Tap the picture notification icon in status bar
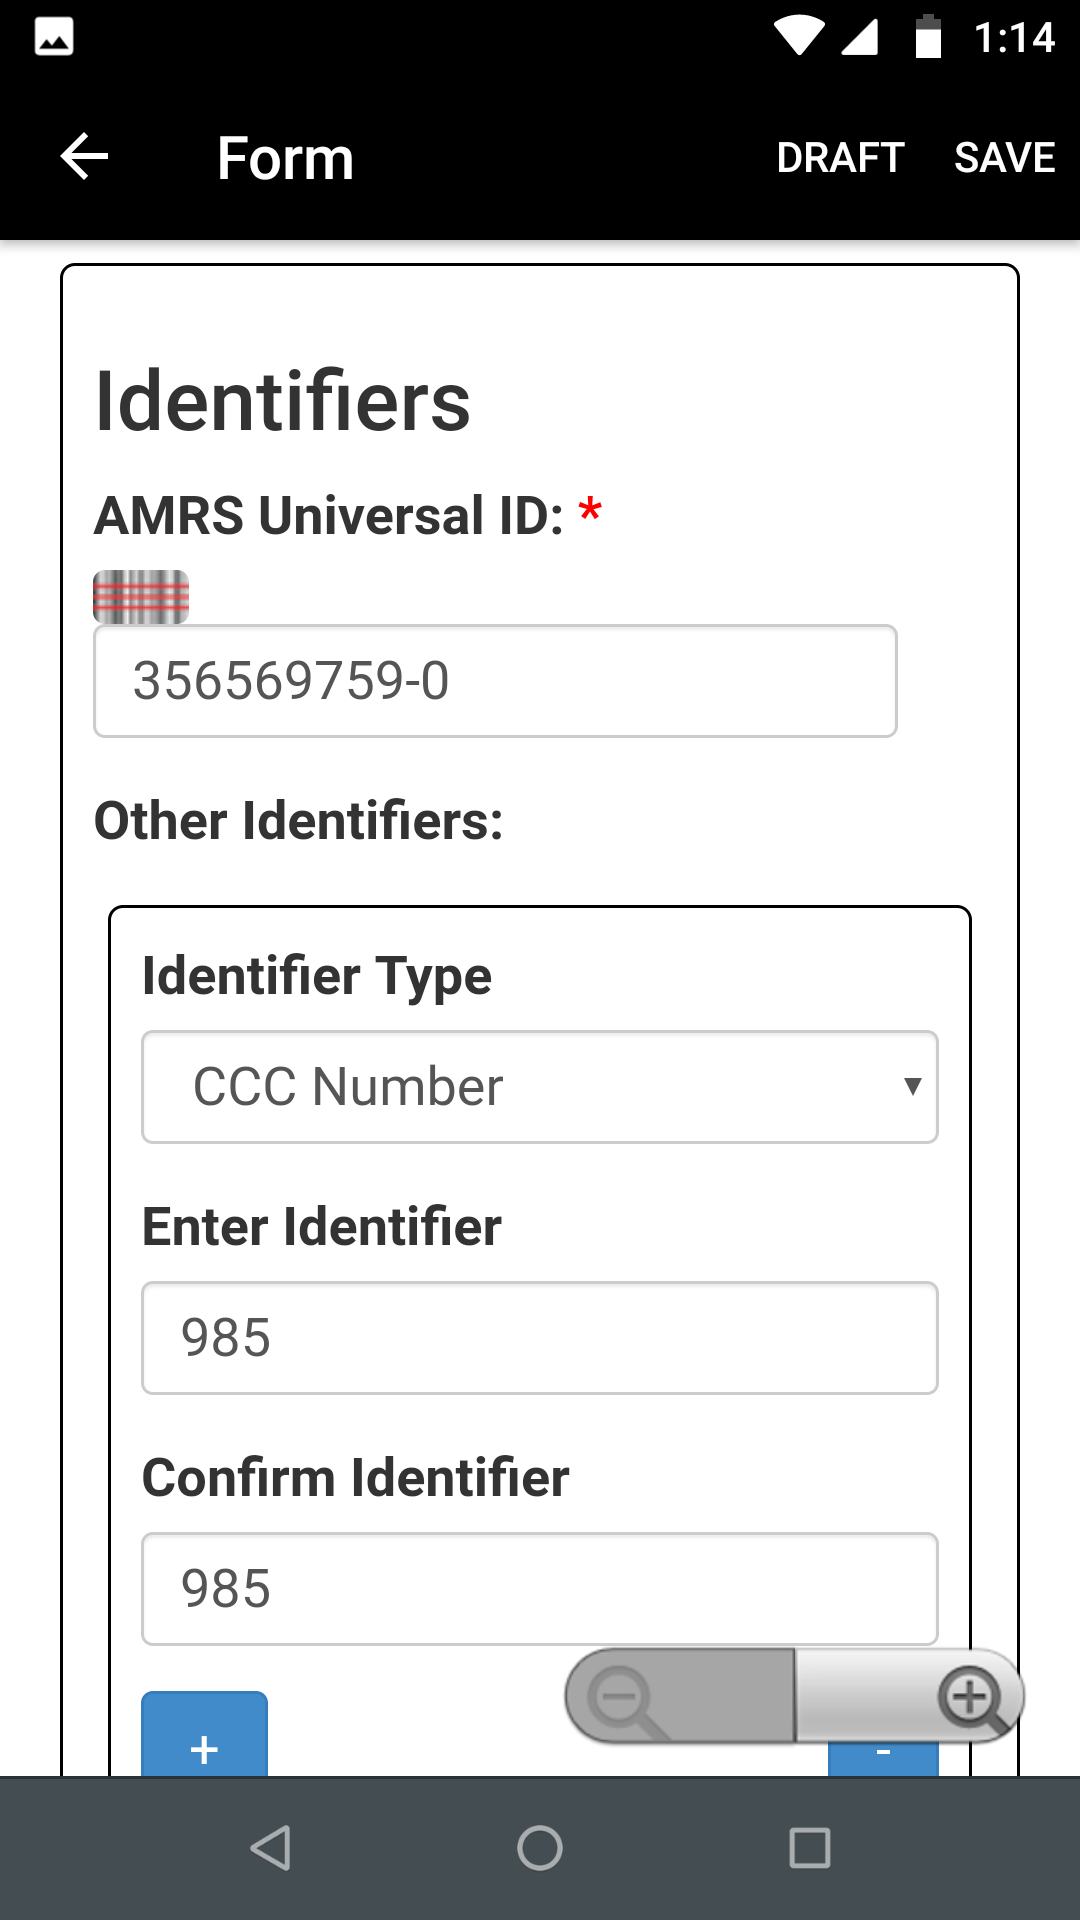The width and height of the screenshot is (1080, 1920). (54, 37)
